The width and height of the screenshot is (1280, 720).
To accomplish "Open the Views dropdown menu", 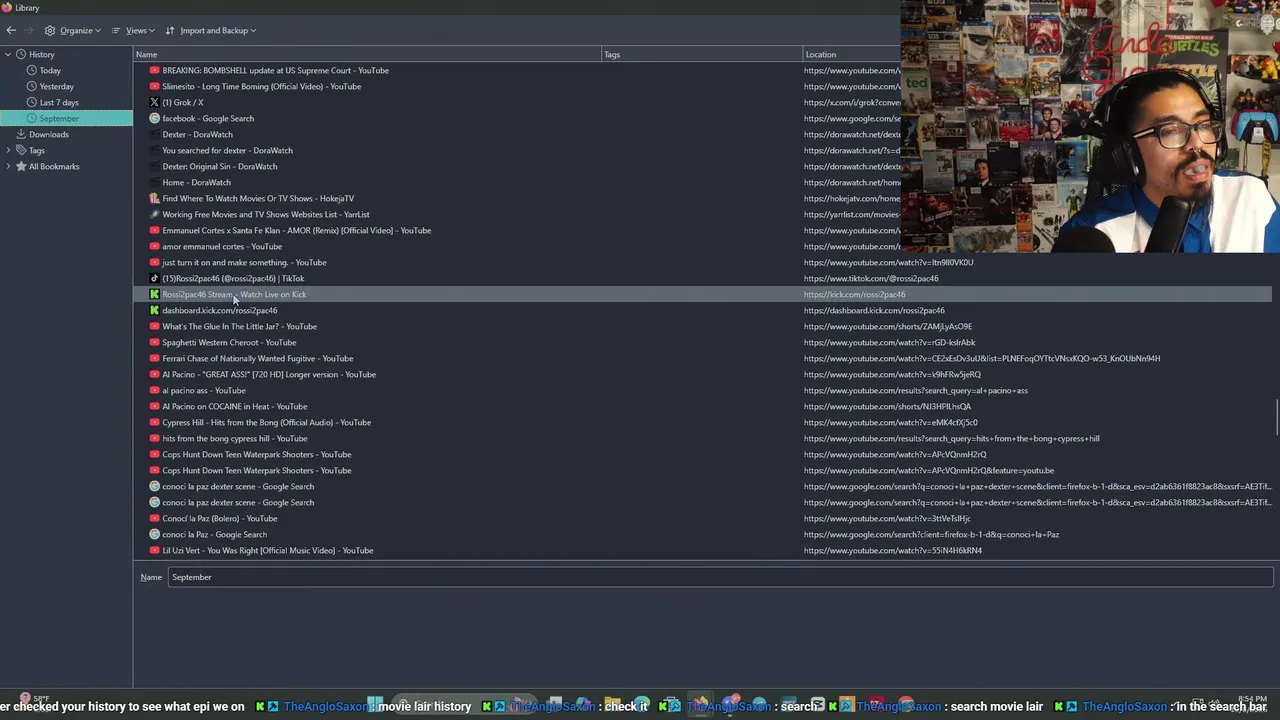I will pyautogui.click(x=132, y=30).
